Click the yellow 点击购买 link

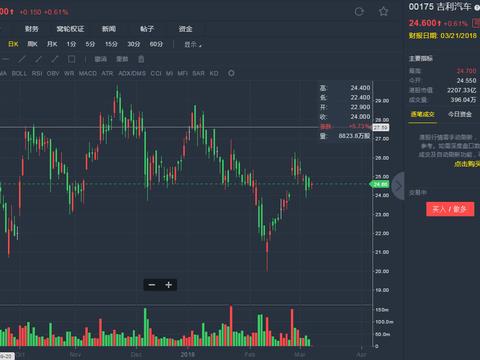pyautogui.click(x=467, y=164)
